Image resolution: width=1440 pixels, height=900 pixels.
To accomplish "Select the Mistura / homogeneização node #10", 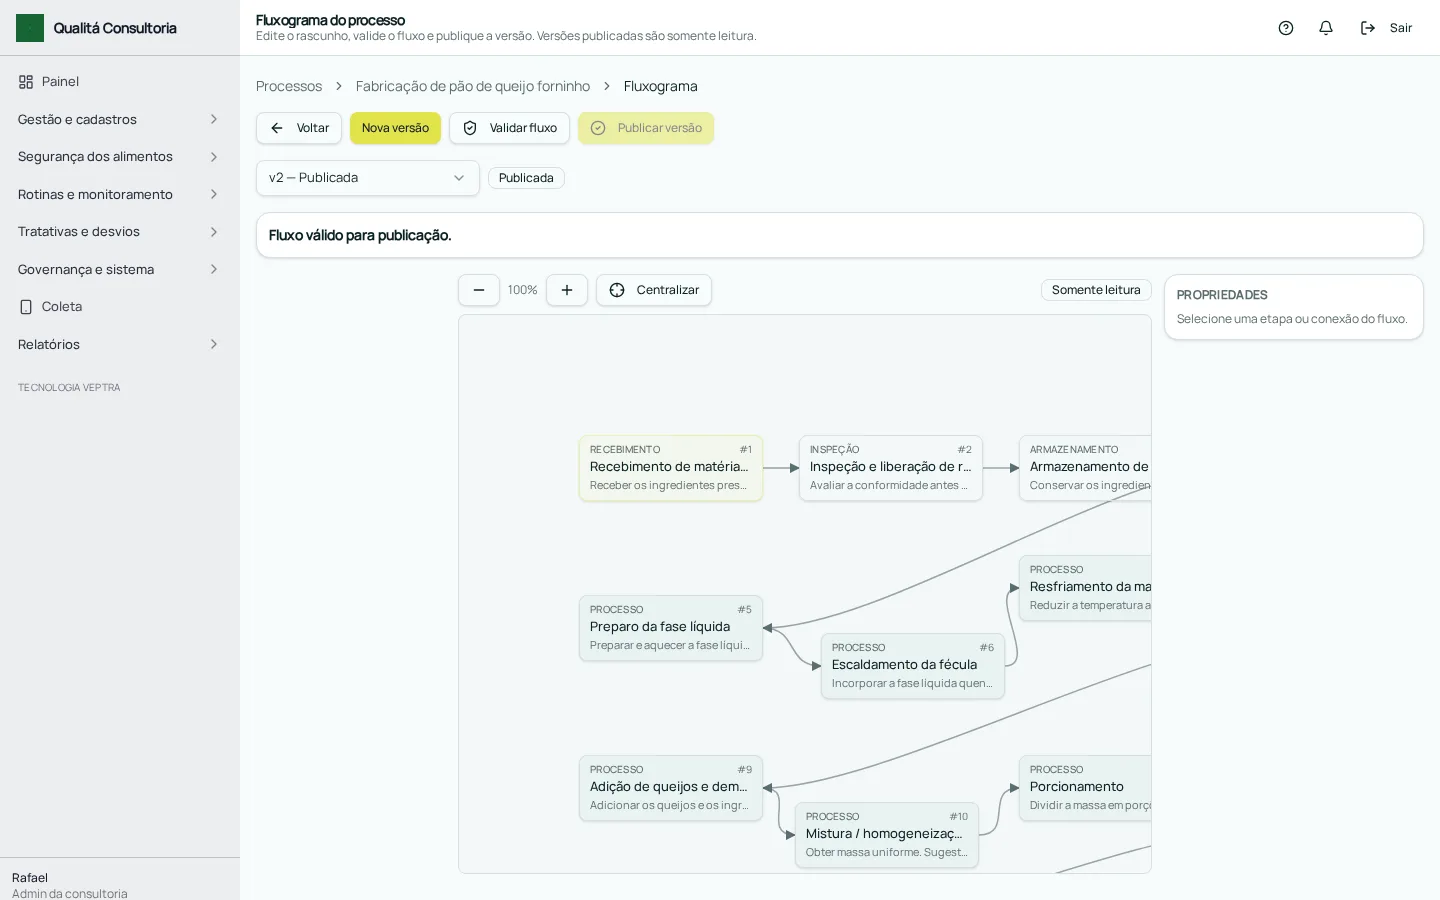I will click(887, 835).
